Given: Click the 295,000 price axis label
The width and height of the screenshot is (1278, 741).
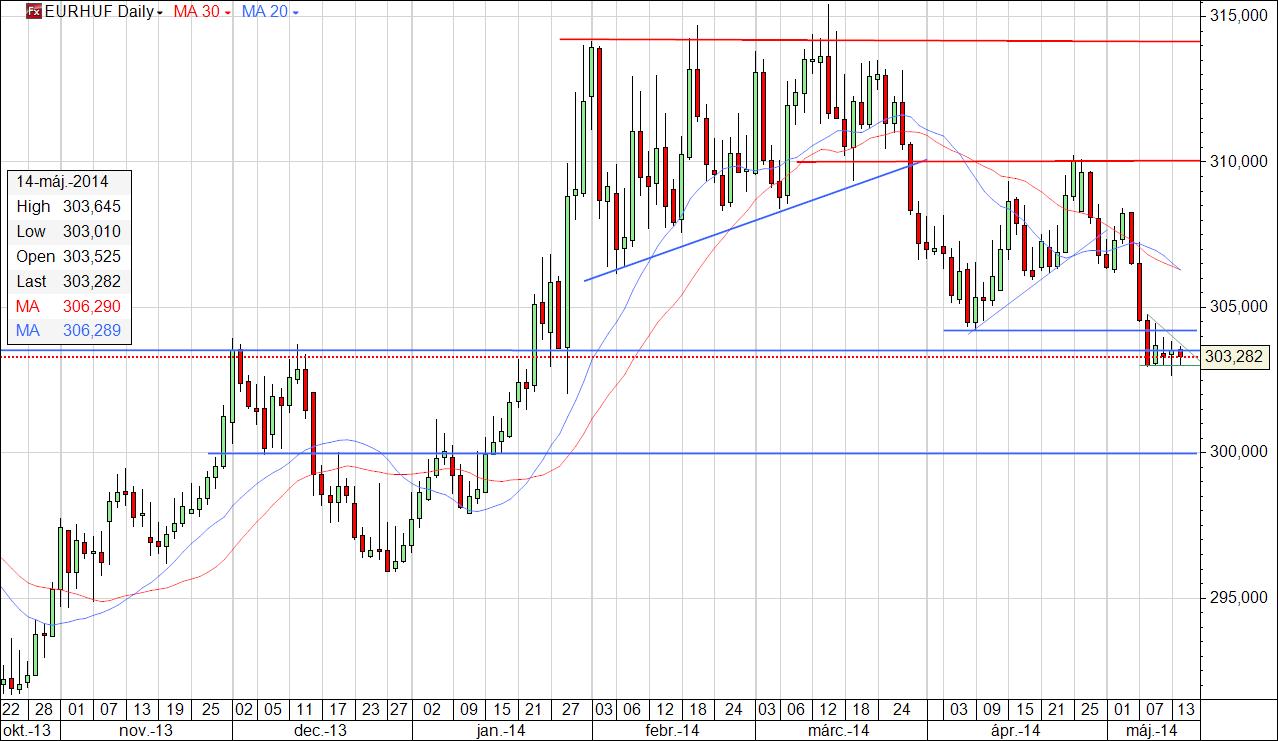Looking at the screenshot, I should pyautogui.click(x=1237, y=598).
